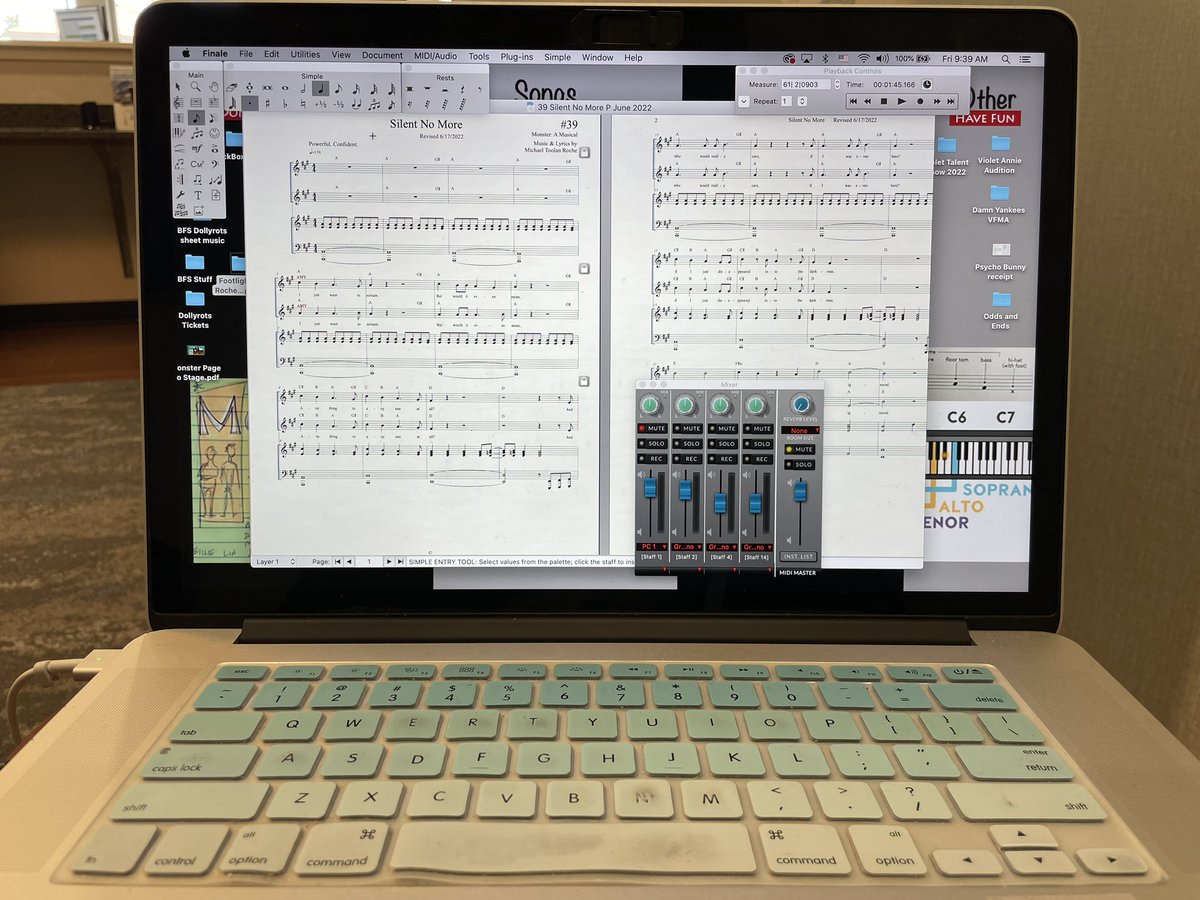Select the Selection arrow tool in Main palette
This screenshot has height=900, width=1200.
[178, 87]
